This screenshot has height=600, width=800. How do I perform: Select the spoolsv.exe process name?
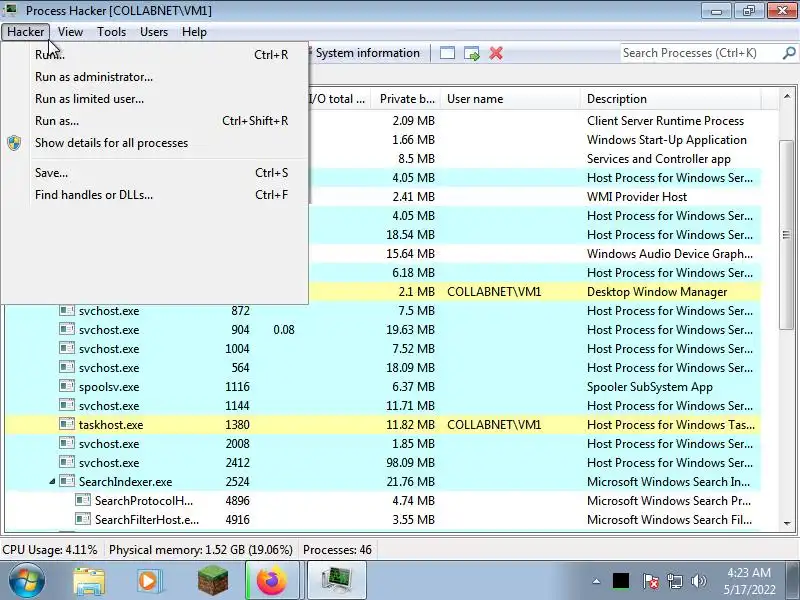pyautogui.click(x=109, y=387)
